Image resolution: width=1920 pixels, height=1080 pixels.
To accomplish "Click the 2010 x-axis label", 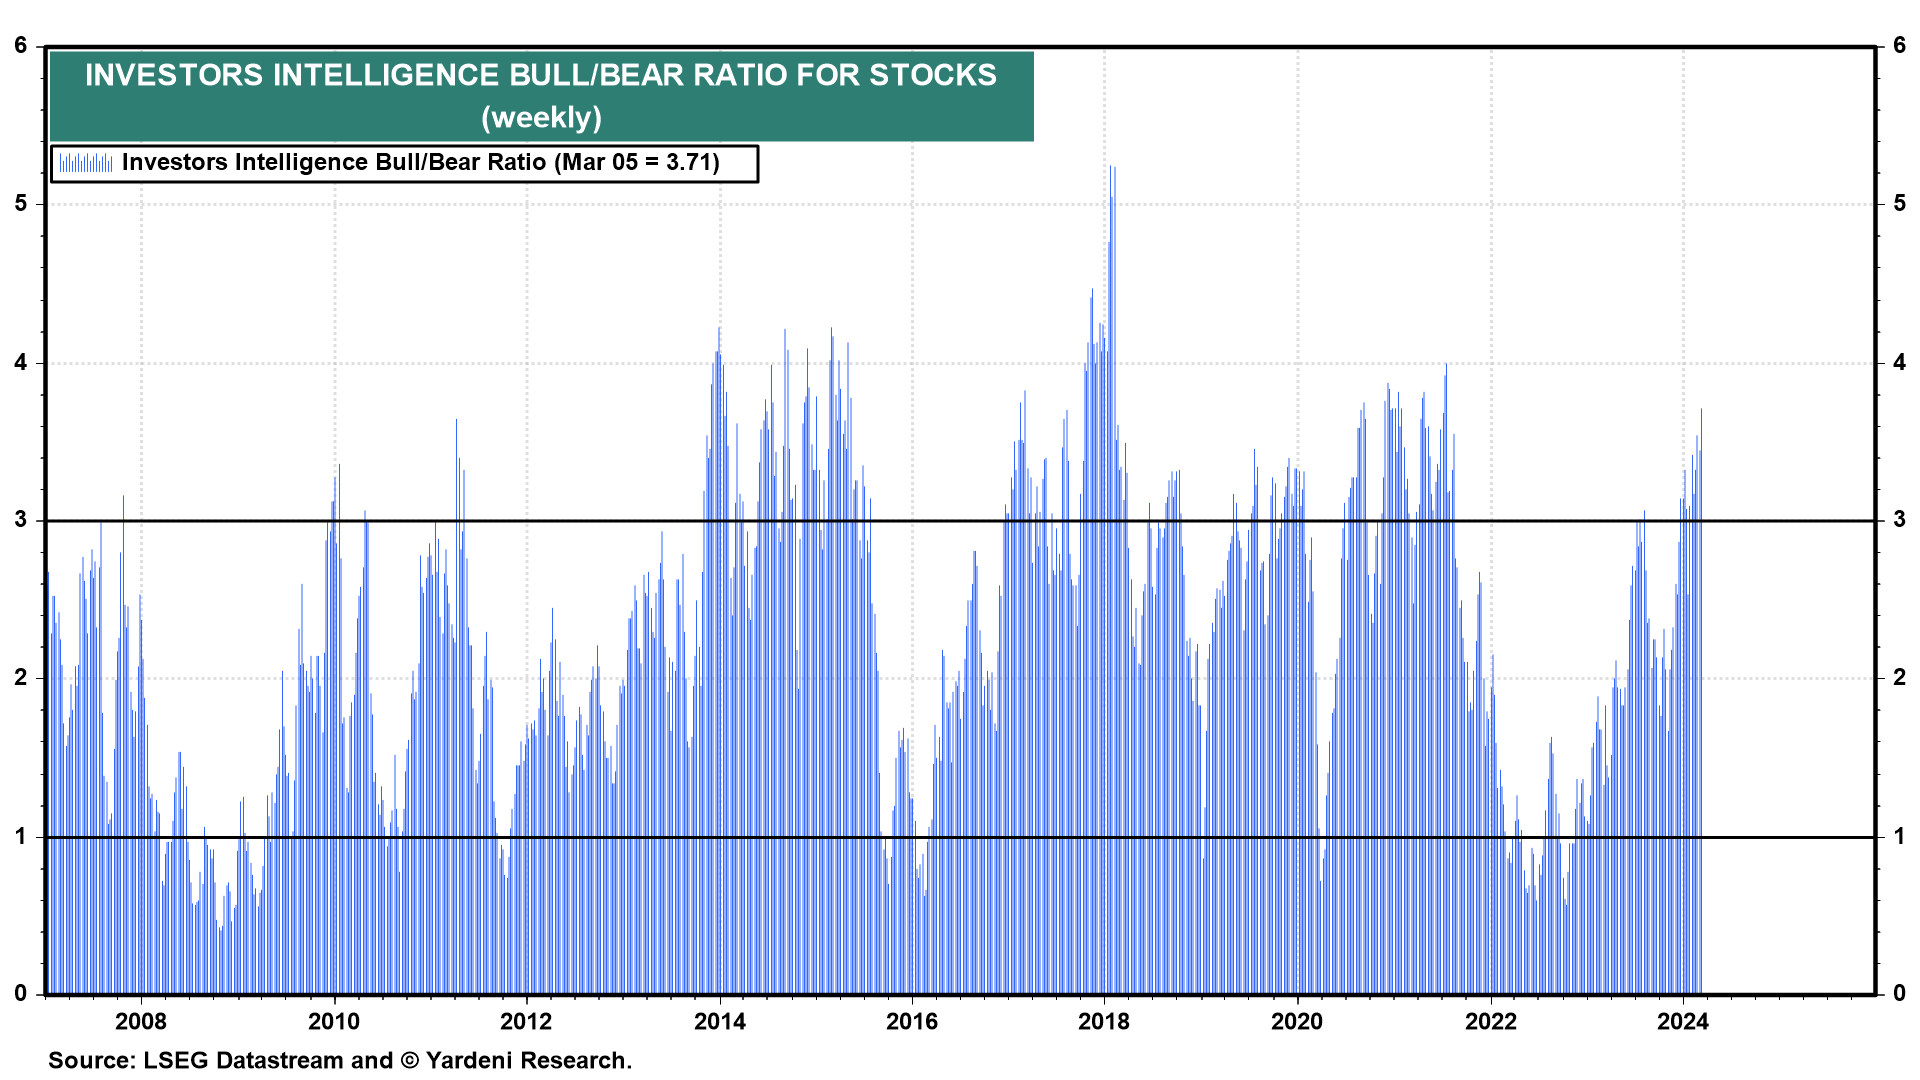I will pos(334,1021).
